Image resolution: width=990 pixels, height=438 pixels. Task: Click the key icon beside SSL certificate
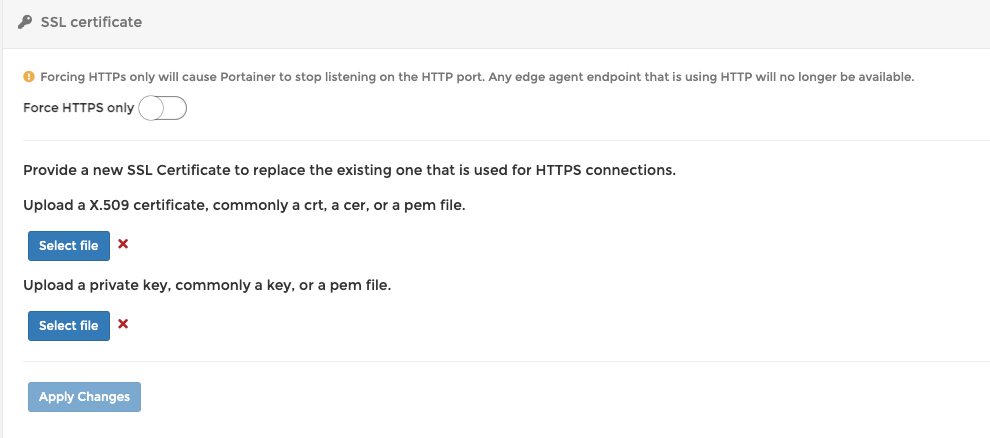pyautogui.click(x=25, y=22)
